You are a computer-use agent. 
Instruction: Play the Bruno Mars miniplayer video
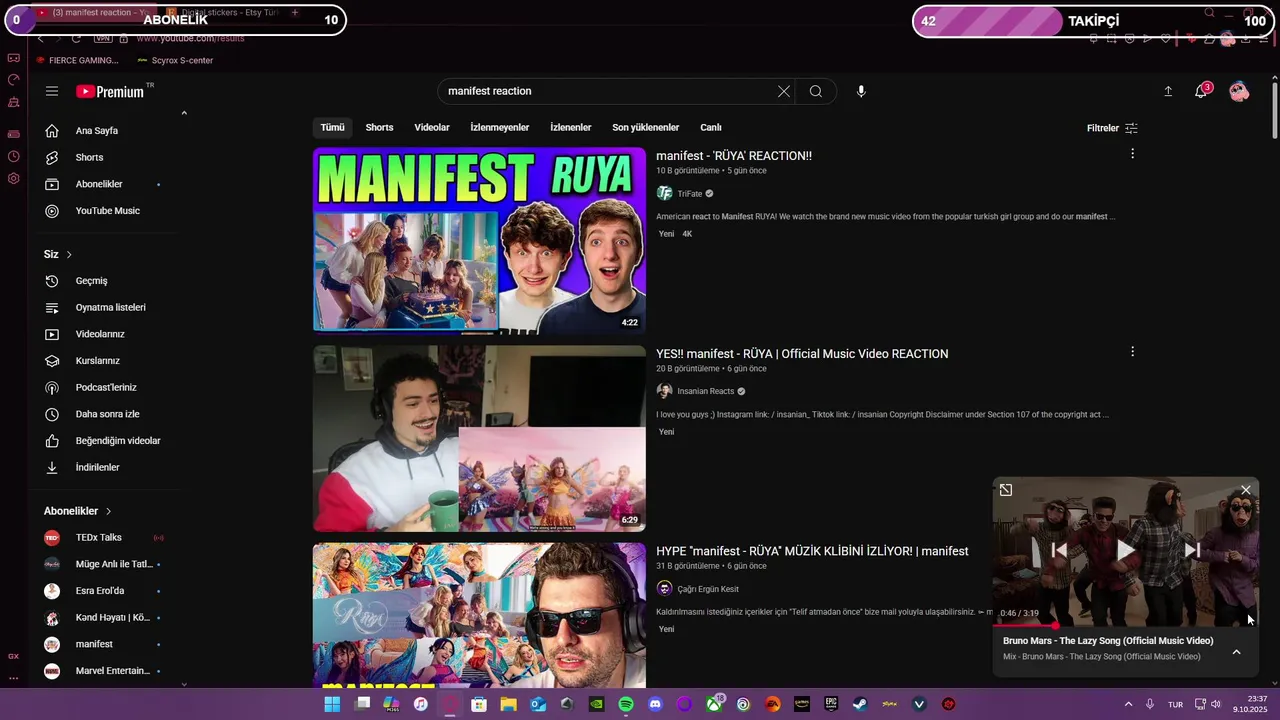click(1125, 549)
